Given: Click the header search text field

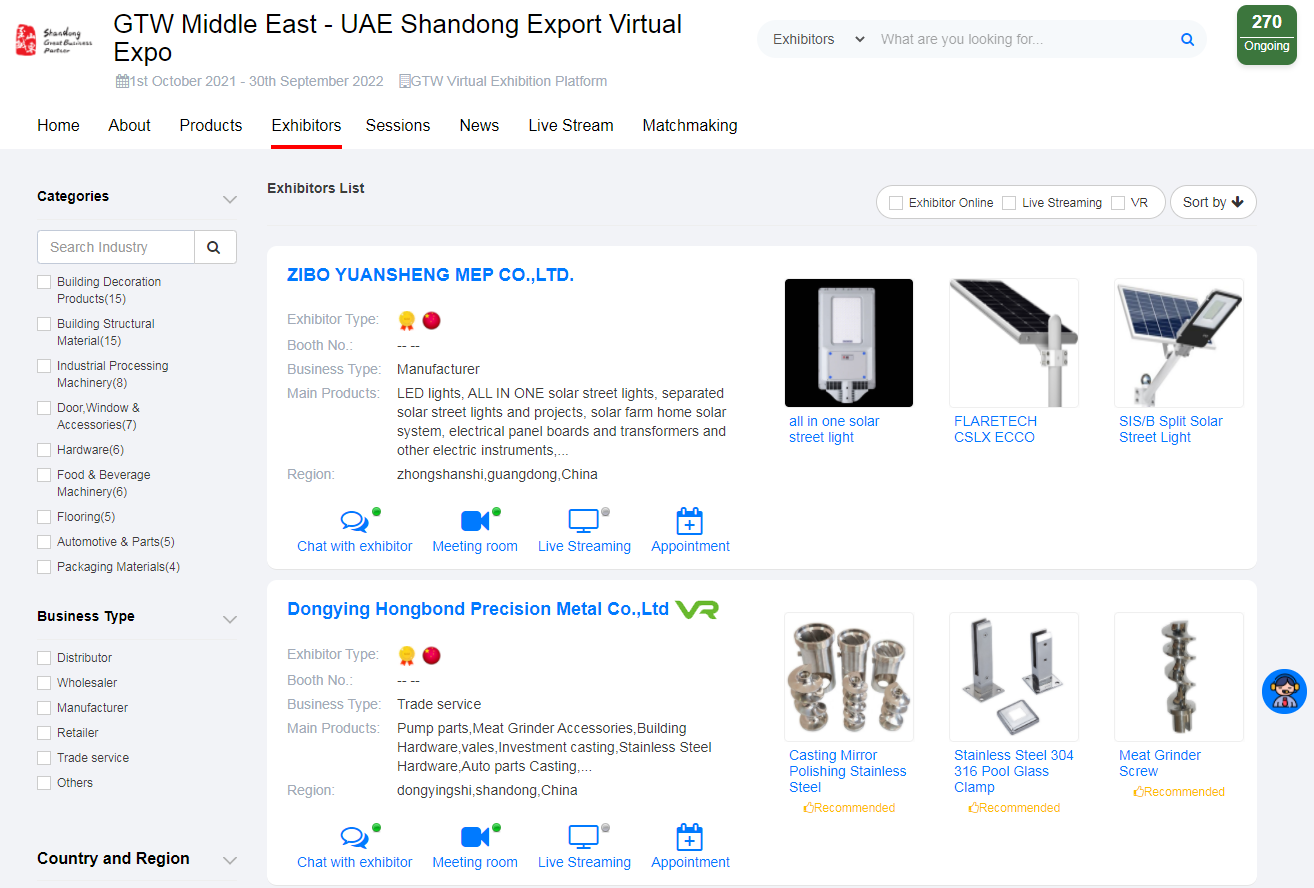Looking at the screenshot, I should (1022, 40).
